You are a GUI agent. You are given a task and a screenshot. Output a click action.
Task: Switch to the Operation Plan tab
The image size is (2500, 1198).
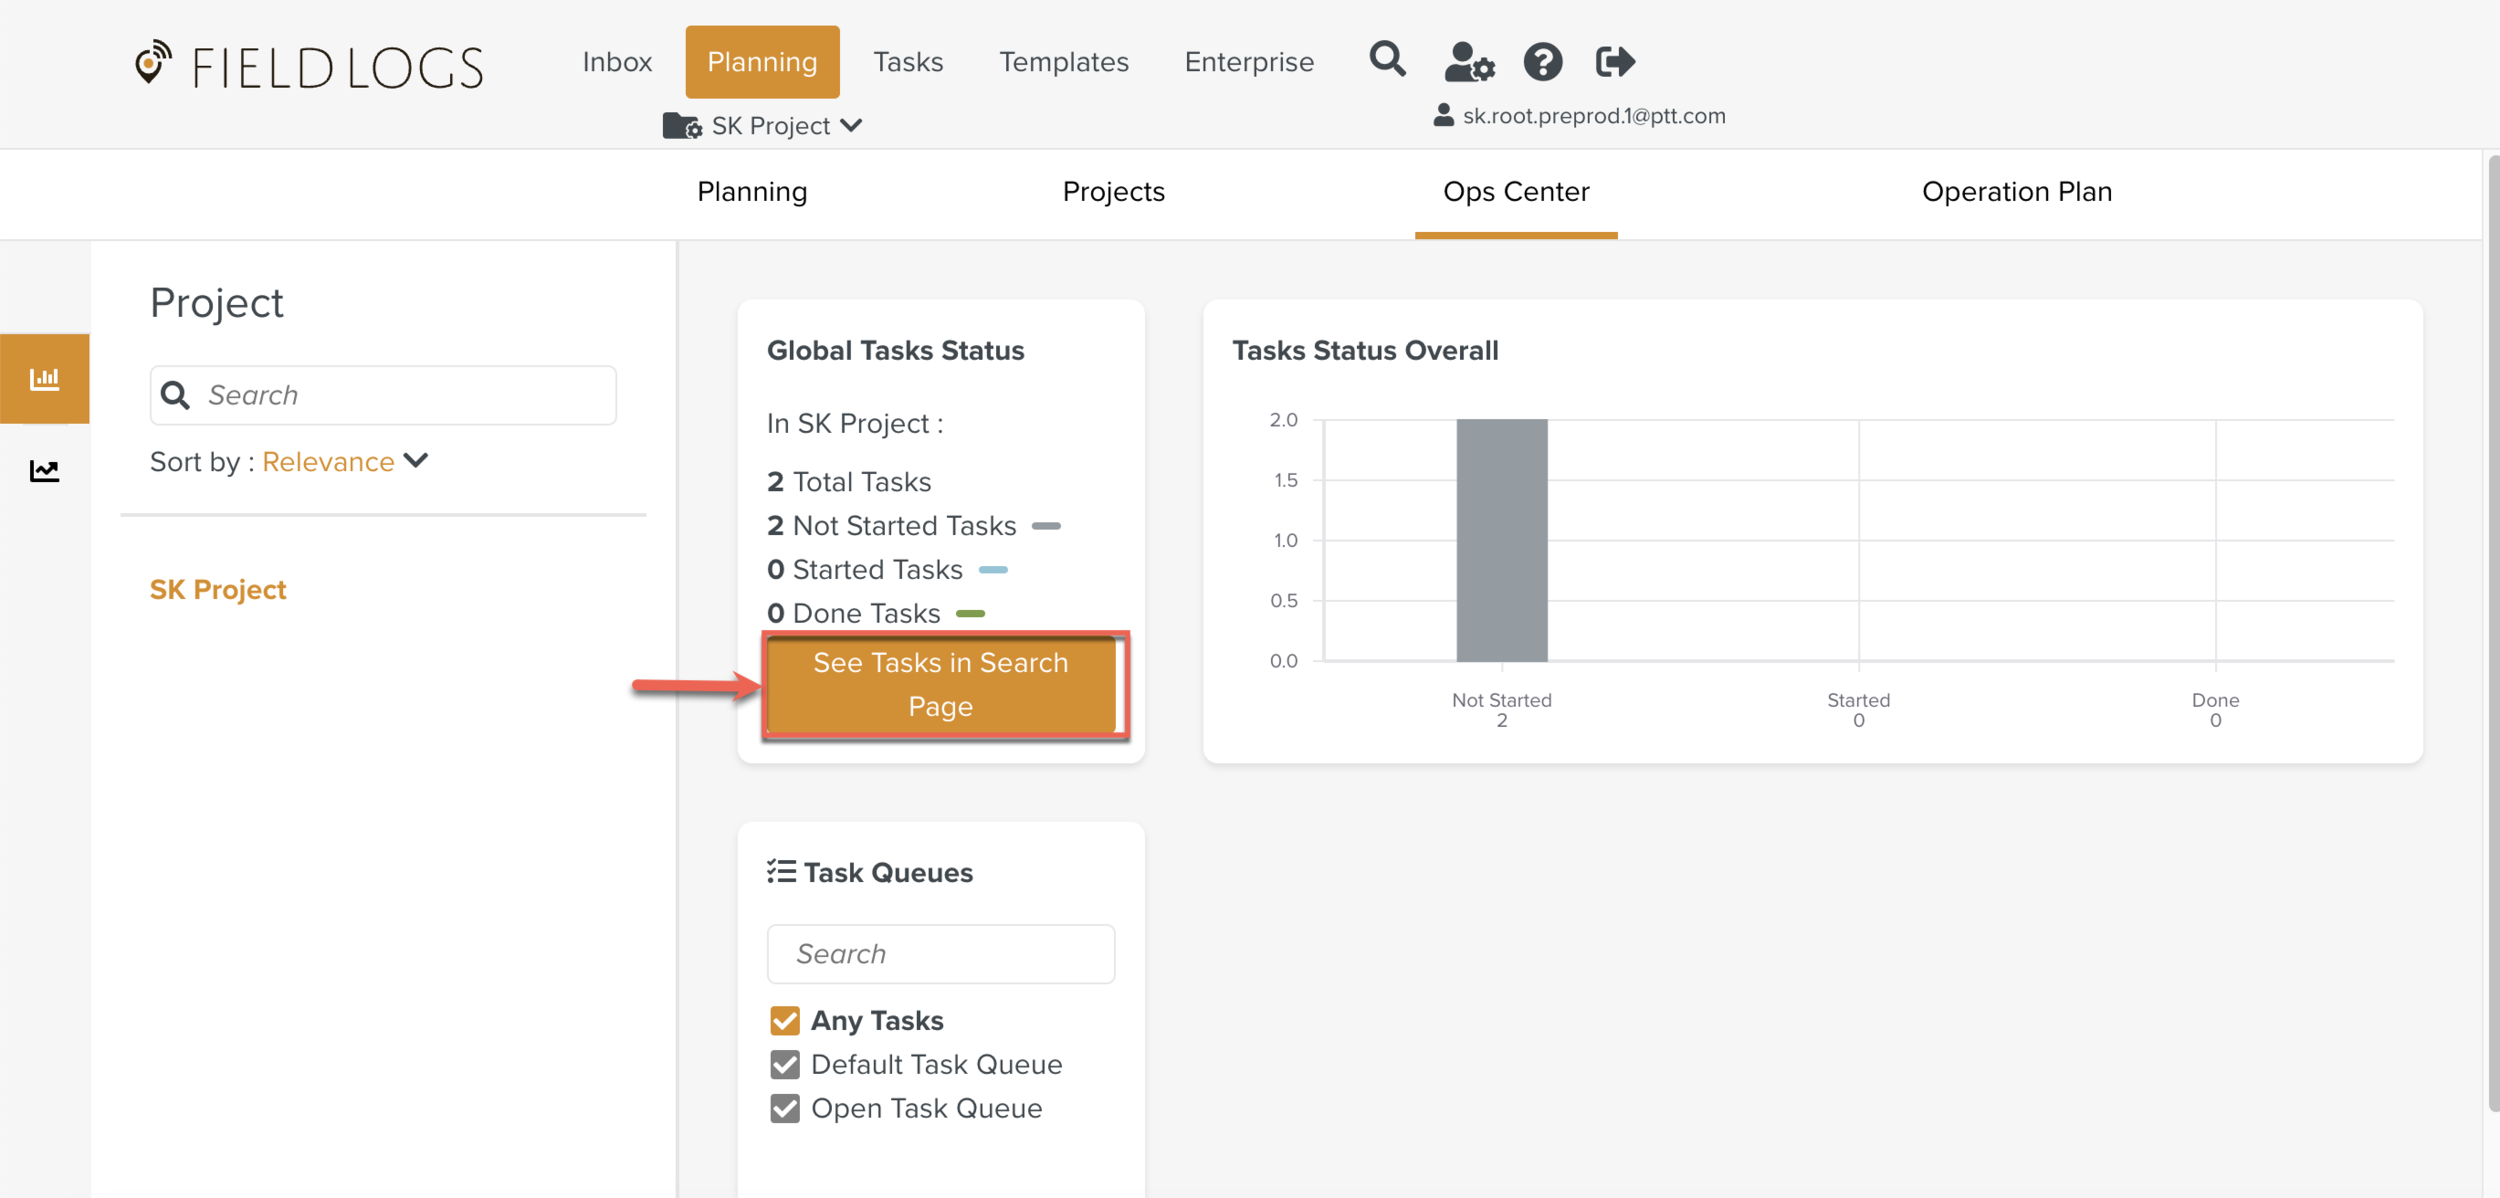click(x=2016, y=192)
